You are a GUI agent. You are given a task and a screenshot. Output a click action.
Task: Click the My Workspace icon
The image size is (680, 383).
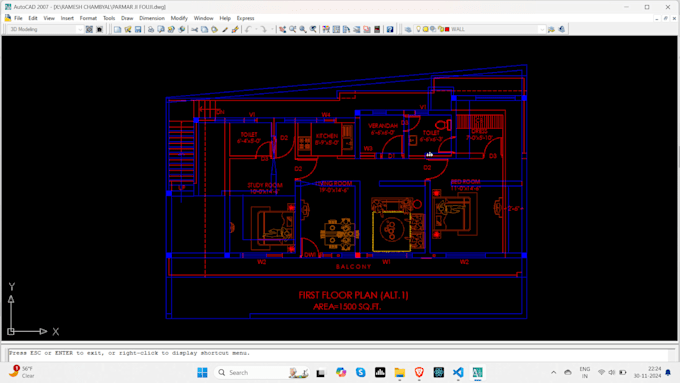click(x=99, y=29)
